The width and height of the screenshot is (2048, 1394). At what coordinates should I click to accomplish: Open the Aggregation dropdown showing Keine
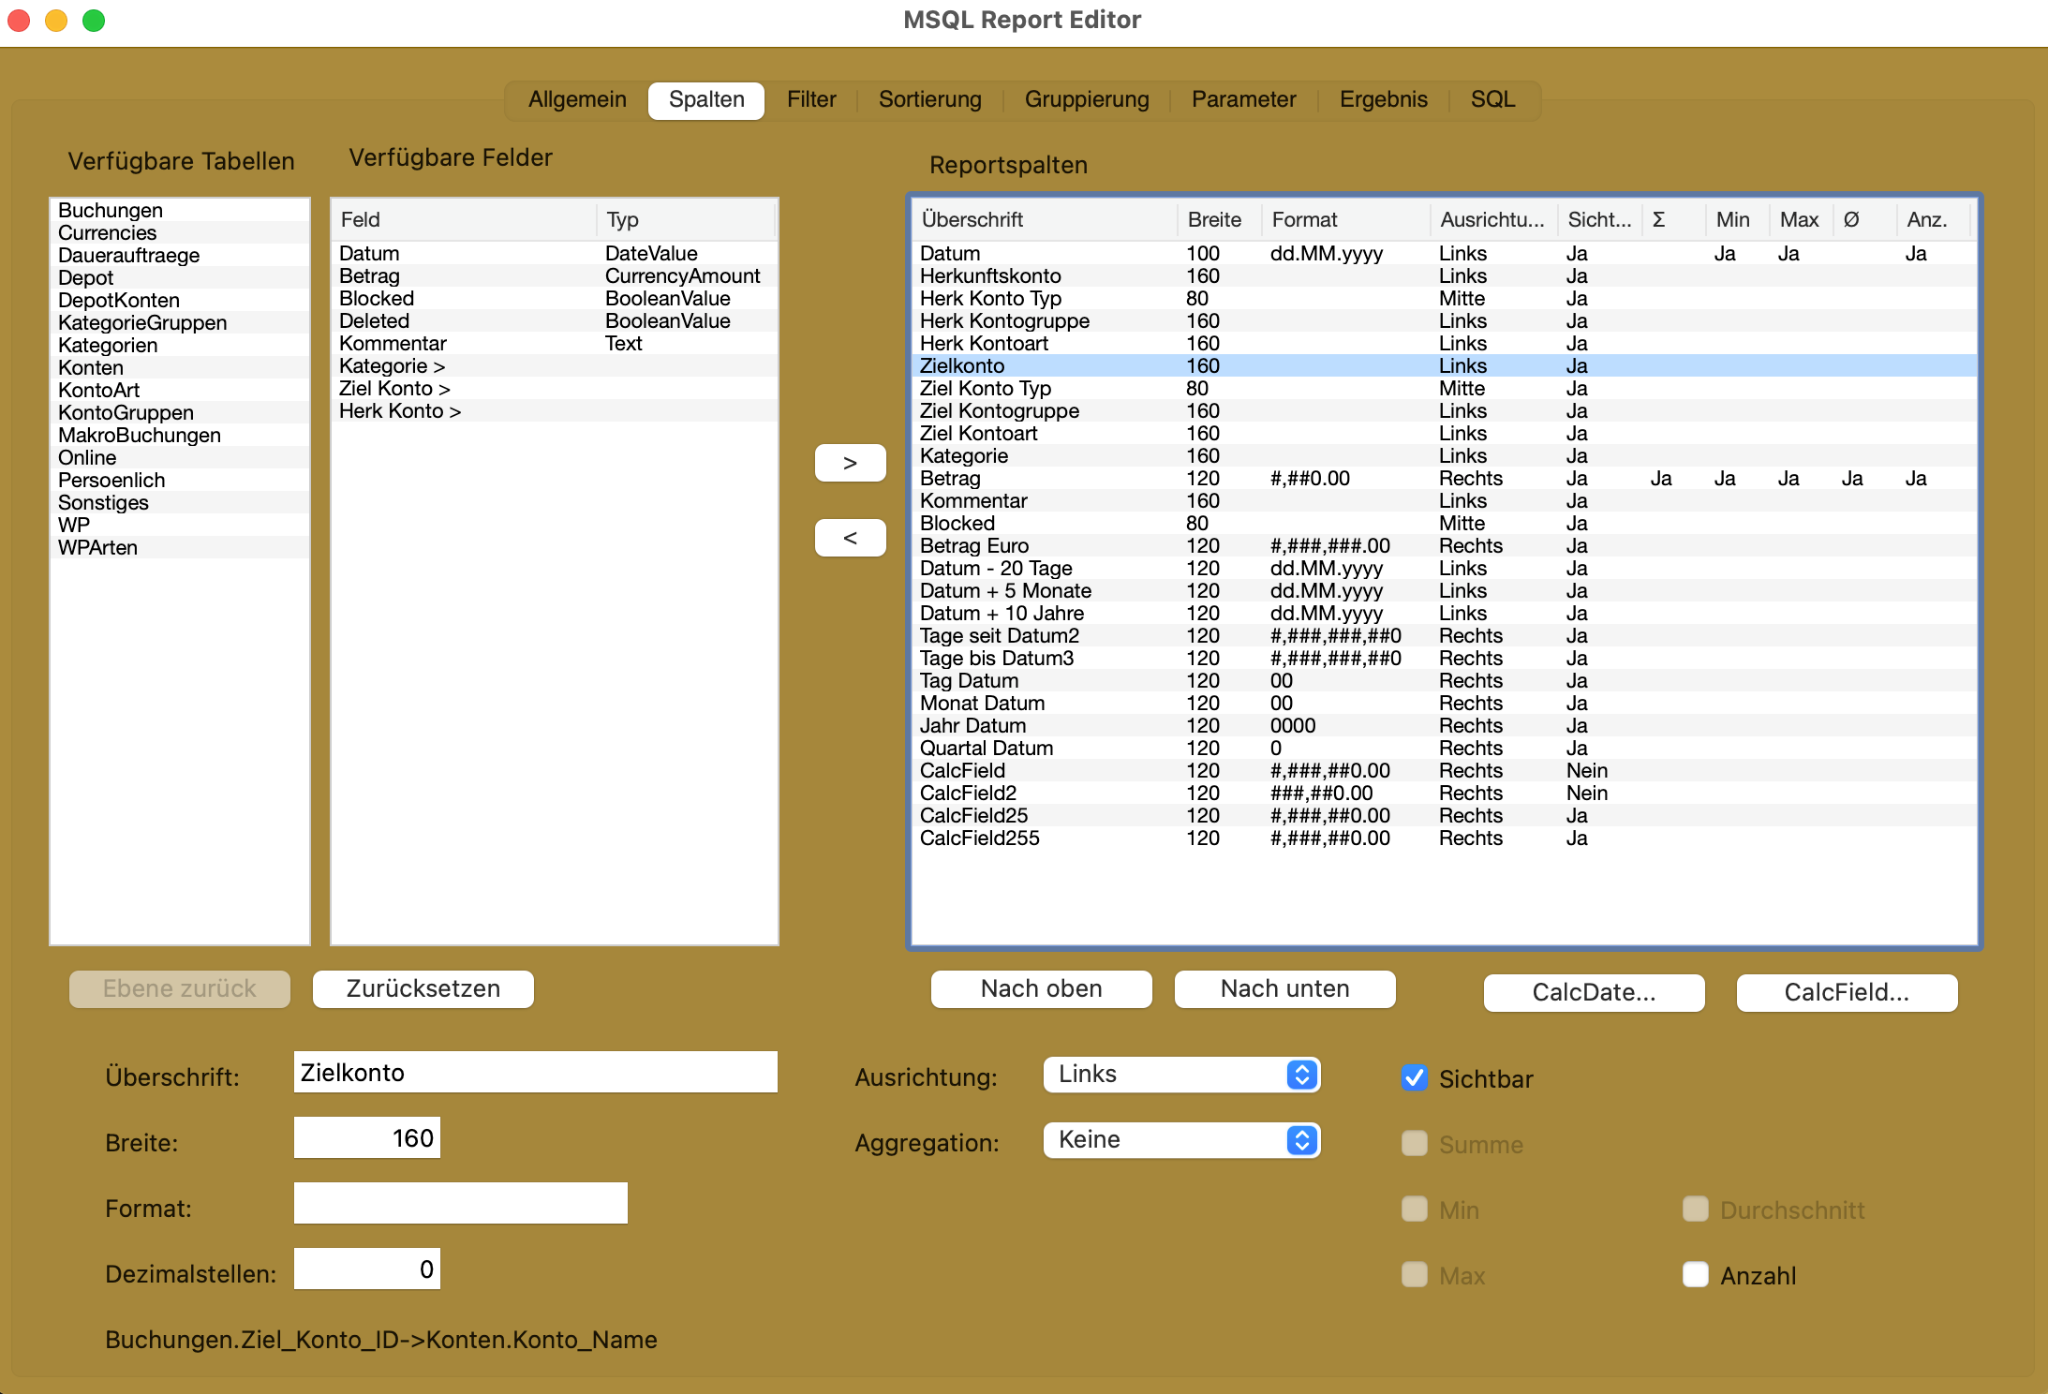pos(1181,1140)
